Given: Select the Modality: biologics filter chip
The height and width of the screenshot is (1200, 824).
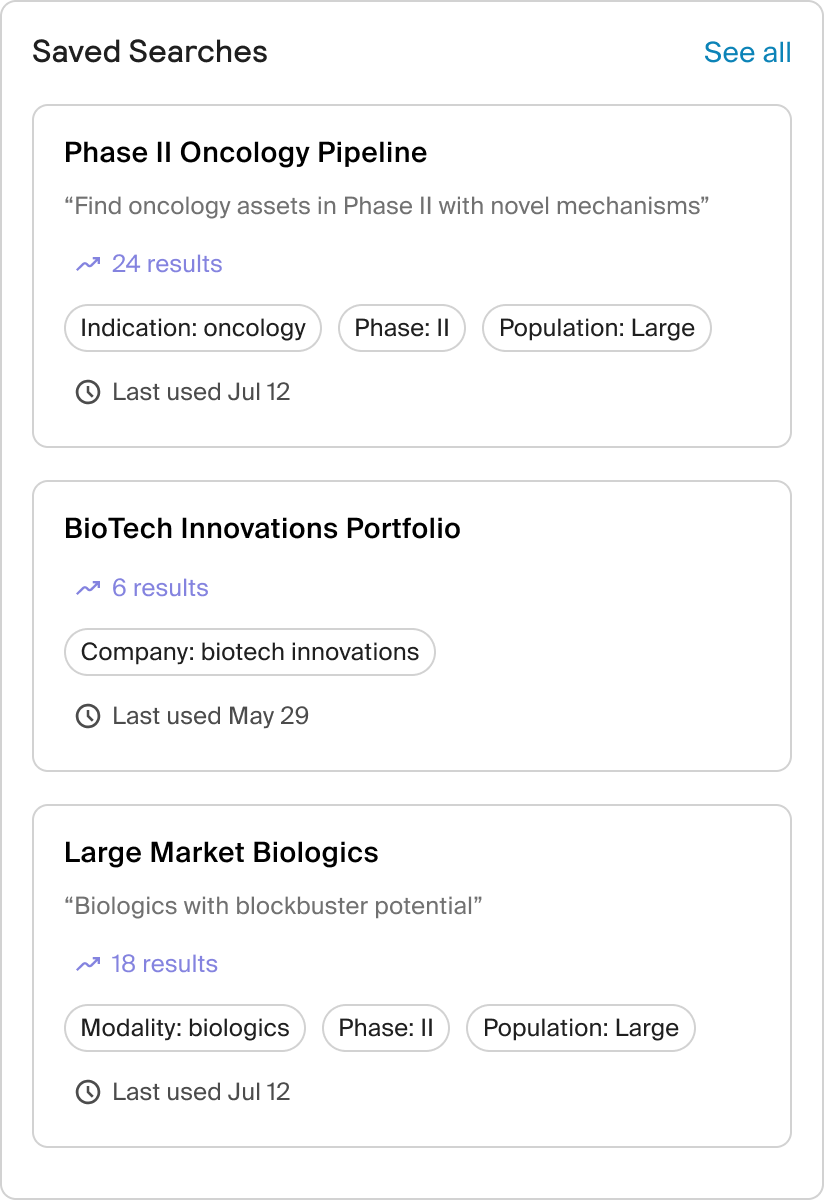Looking at the screenshot, I should (x=185, y=1028).
